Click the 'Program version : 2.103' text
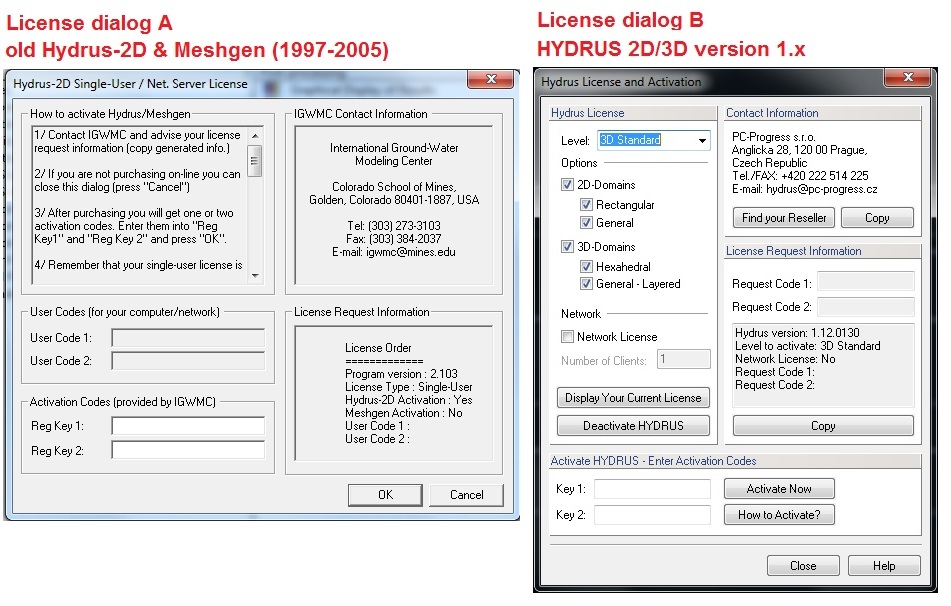951x606 pixels. [401, 374]
